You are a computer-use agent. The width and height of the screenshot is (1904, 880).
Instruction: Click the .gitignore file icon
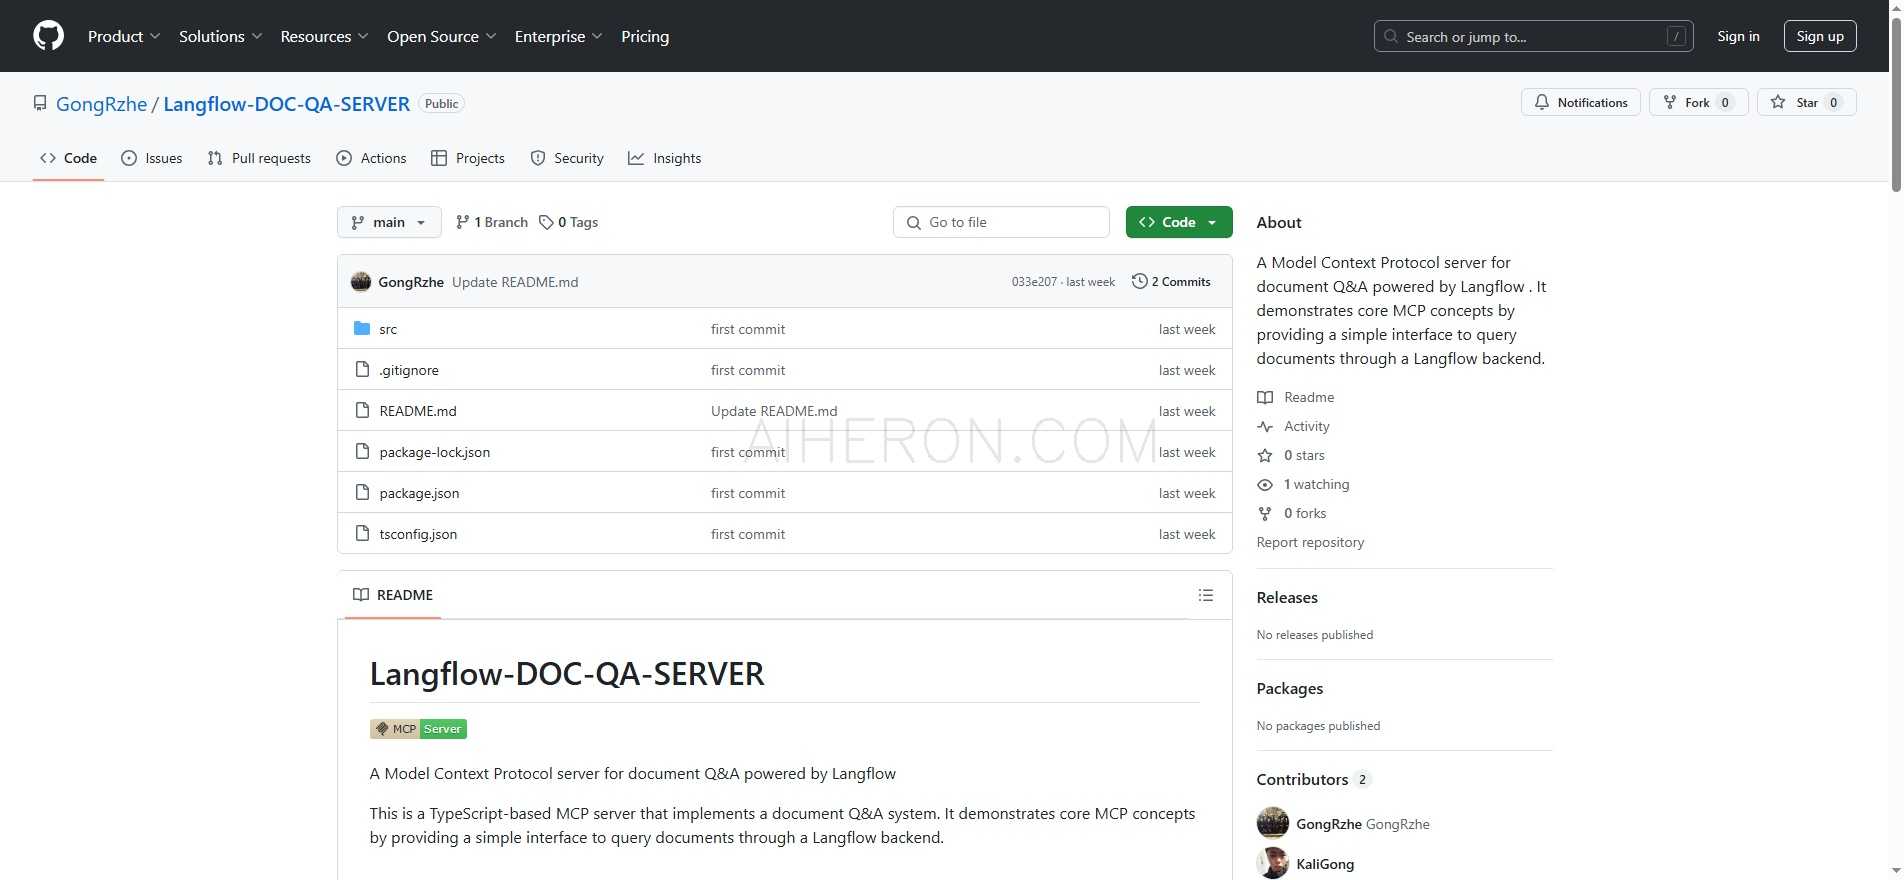coord(362,369)
